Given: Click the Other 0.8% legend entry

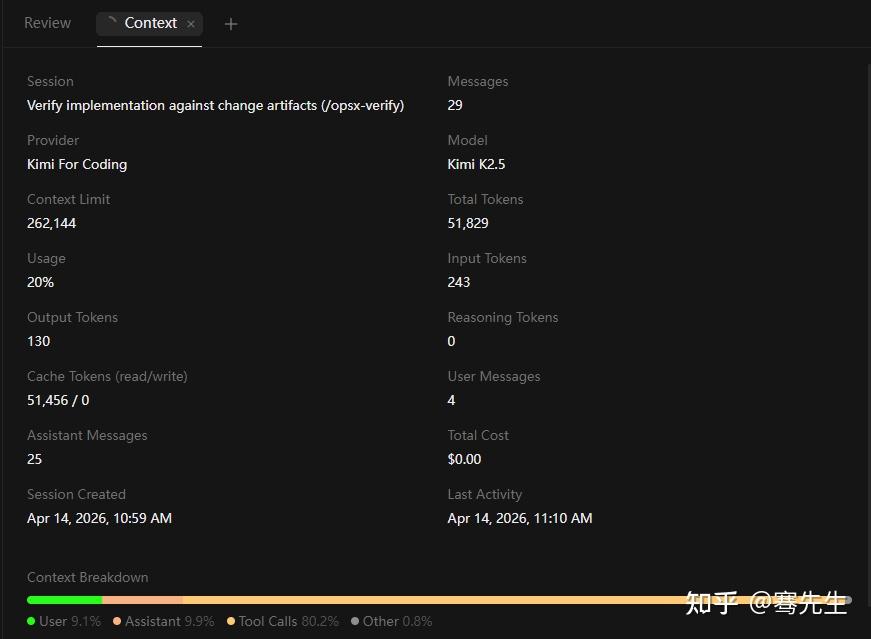Looking at the screenshot, I should (x=392, y=621).
